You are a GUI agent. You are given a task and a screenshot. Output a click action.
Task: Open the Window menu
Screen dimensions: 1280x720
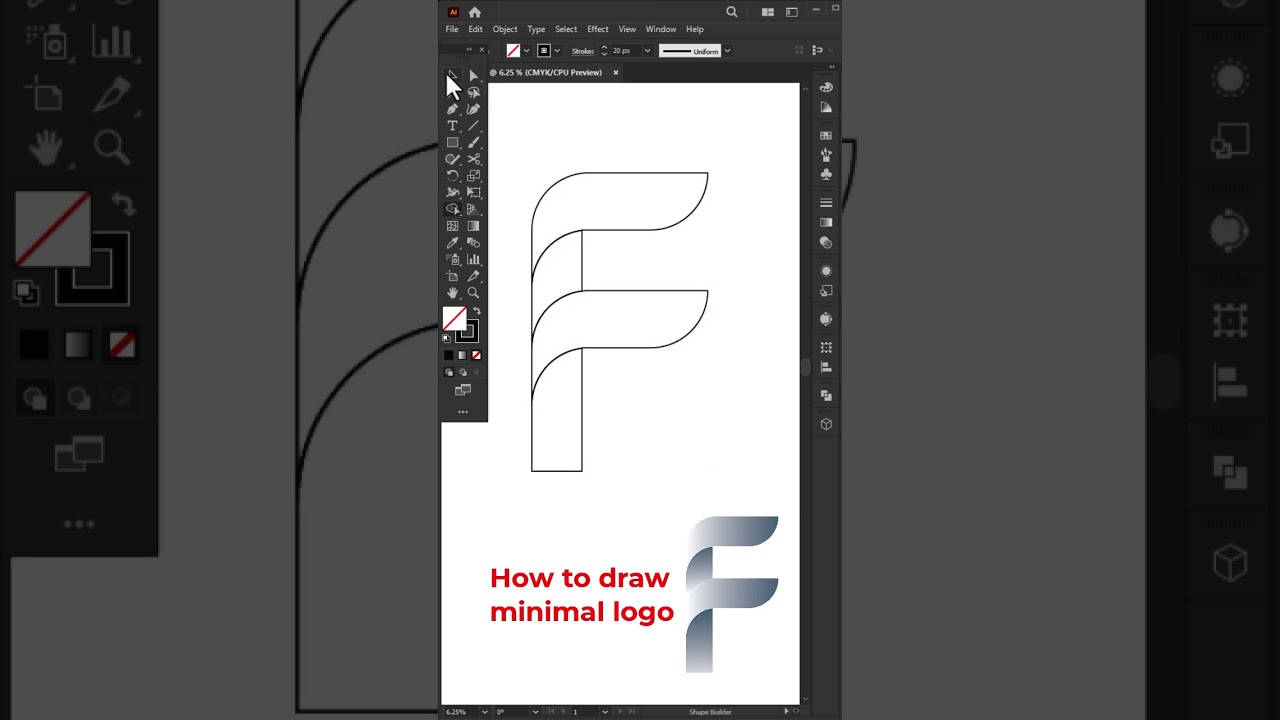[661, 29]
